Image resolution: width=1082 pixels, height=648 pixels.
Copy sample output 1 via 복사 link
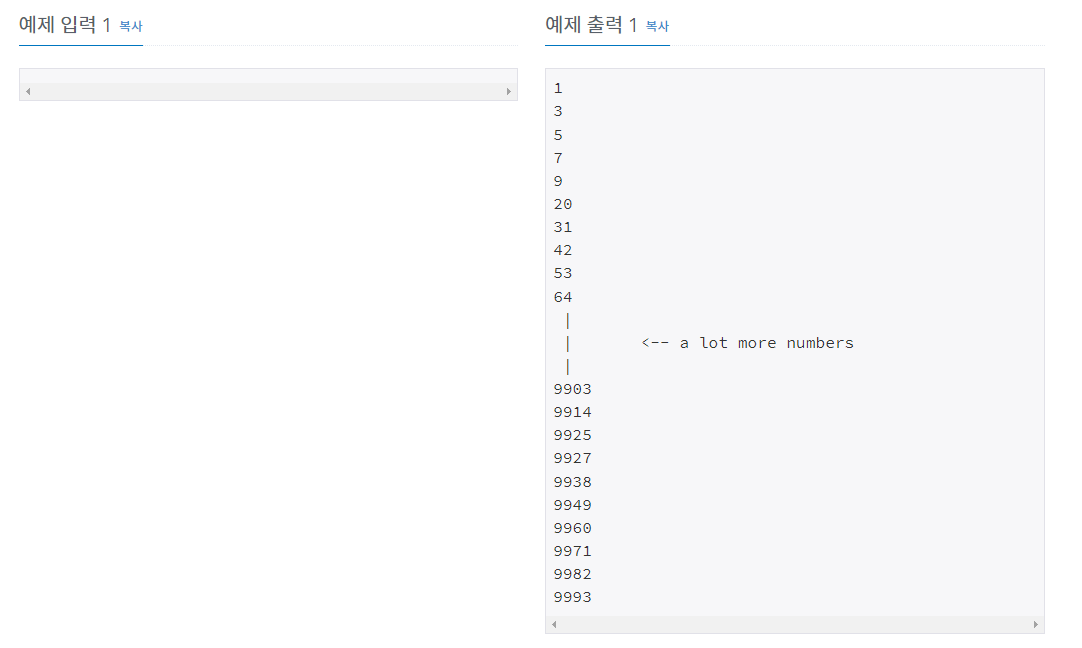click(x=657, y=26)
